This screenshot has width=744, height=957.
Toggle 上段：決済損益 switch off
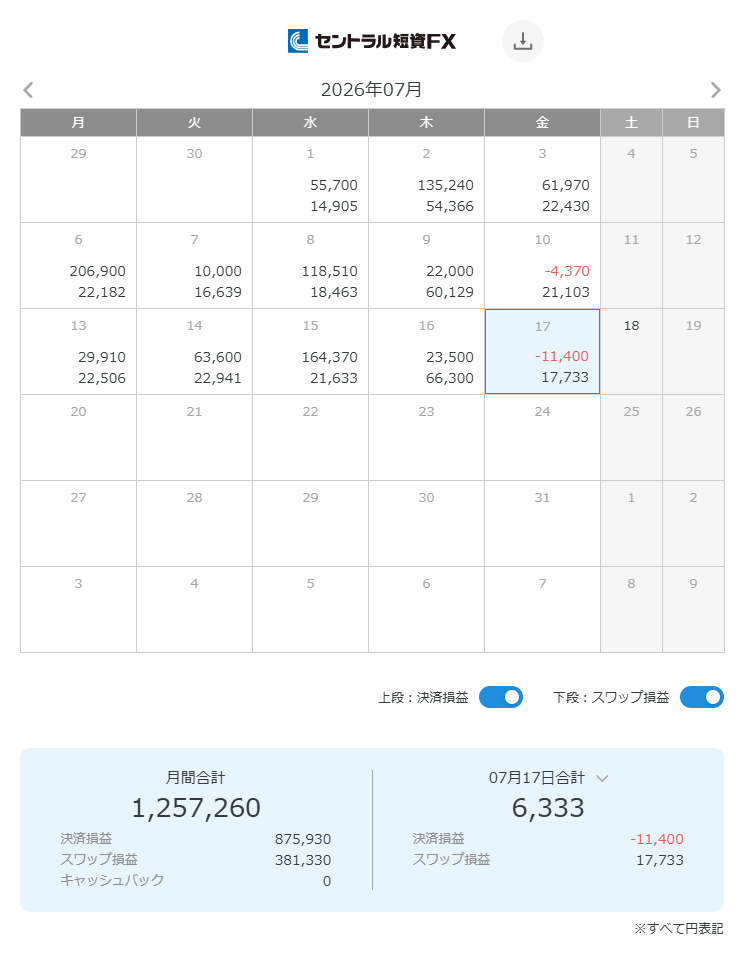pyautogui.click(x=500, y=697)
